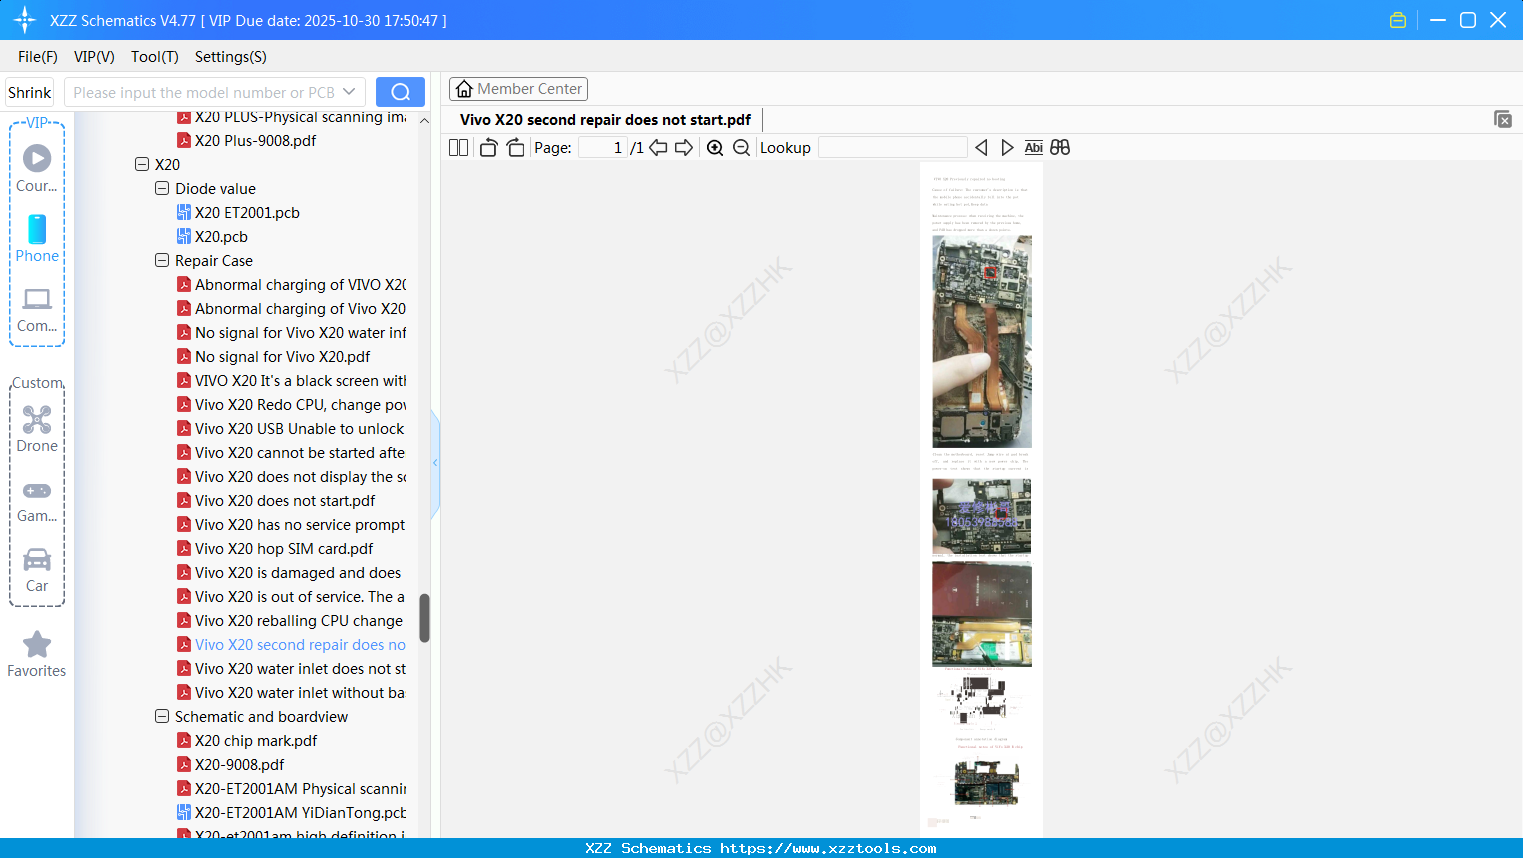1523x858 pixels.
Task: Toggle two-page view layout icon
Action: (x=458, y=148)
